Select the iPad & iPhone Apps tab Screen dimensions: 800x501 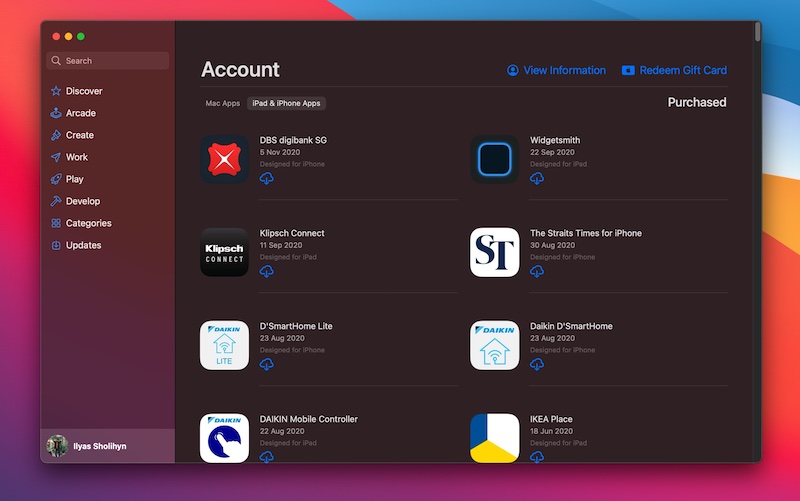(x=286, y=103)
